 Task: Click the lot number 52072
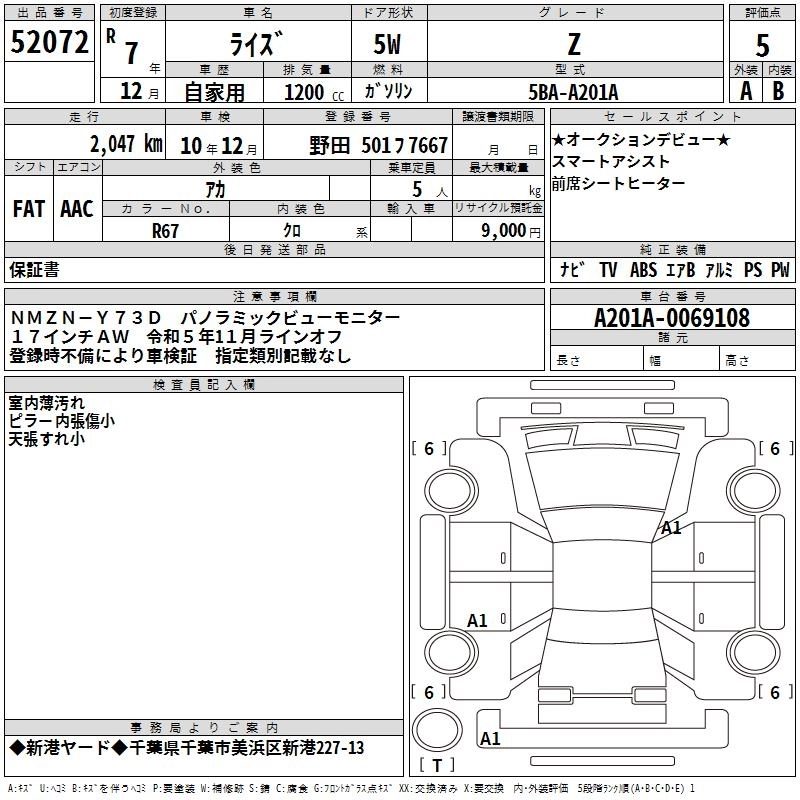(x=49, y=42)
